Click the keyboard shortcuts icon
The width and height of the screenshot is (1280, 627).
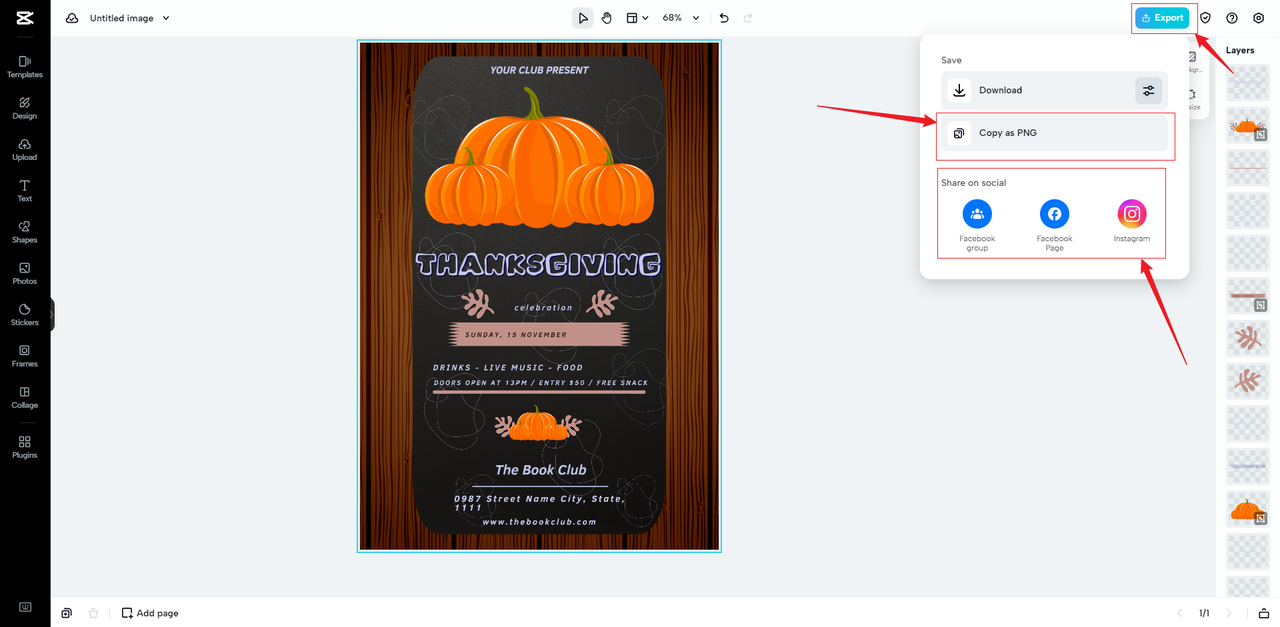25,607
